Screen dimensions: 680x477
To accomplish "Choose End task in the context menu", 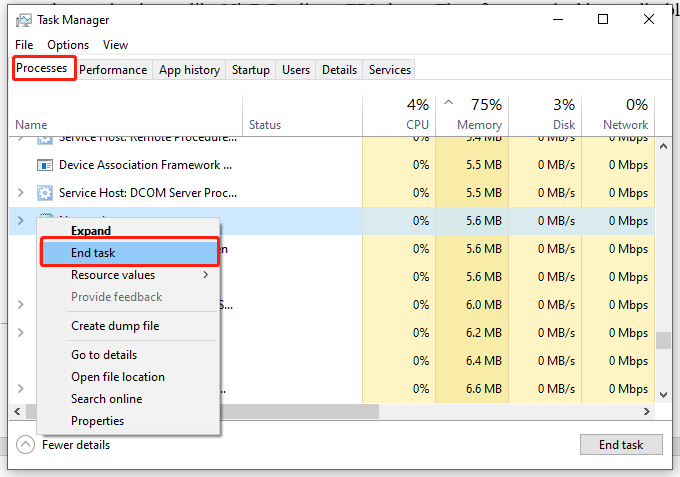I will (x=130, y=252).
